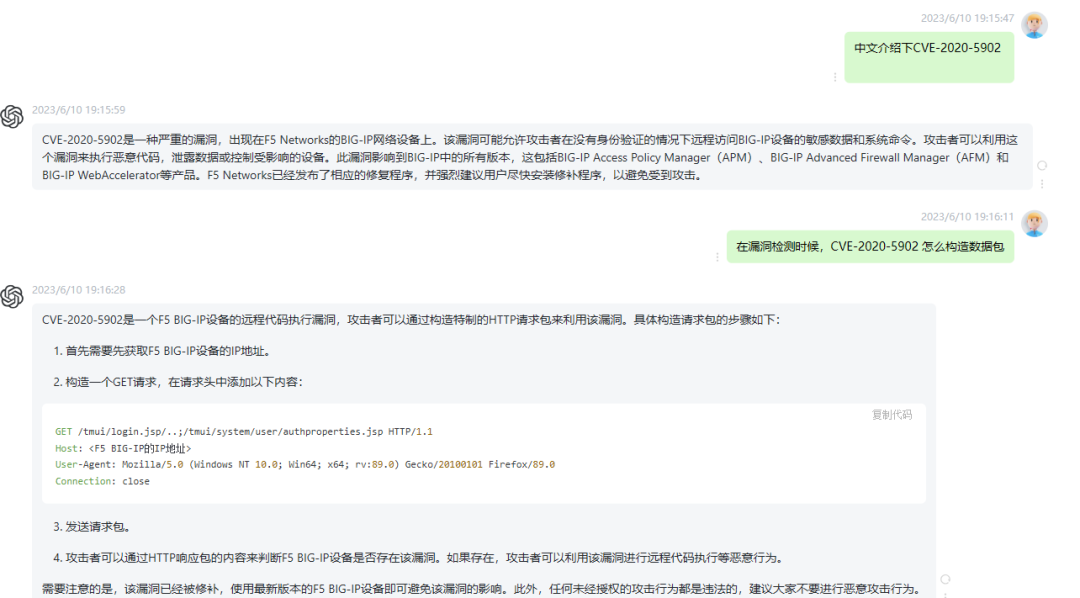1080x598 pixels.
Task: Click the code line 'Host: <F5 BIG-IP的IP地址>'
Action: [x=123, y=448]
